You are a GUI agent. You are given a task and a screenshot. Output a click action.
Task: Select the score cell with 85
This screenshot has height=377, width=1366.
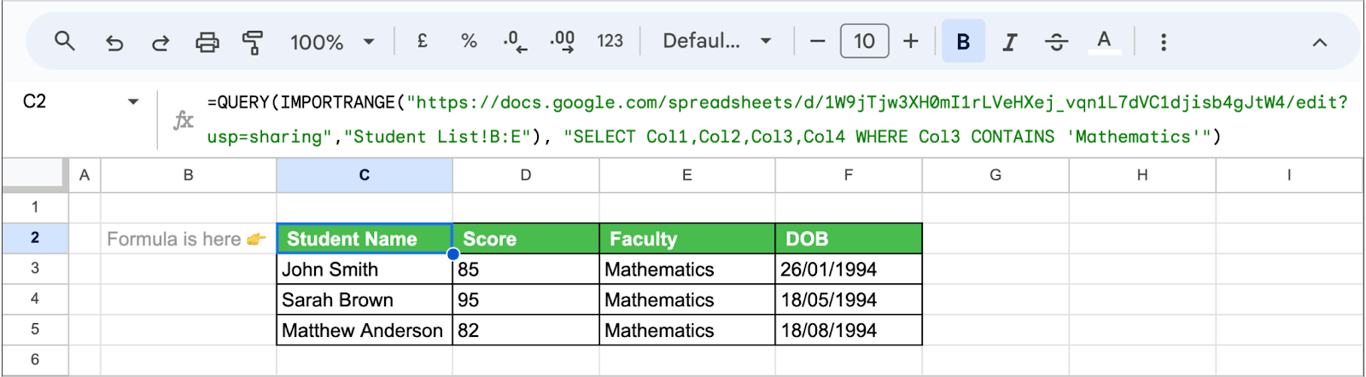point(526,269)
